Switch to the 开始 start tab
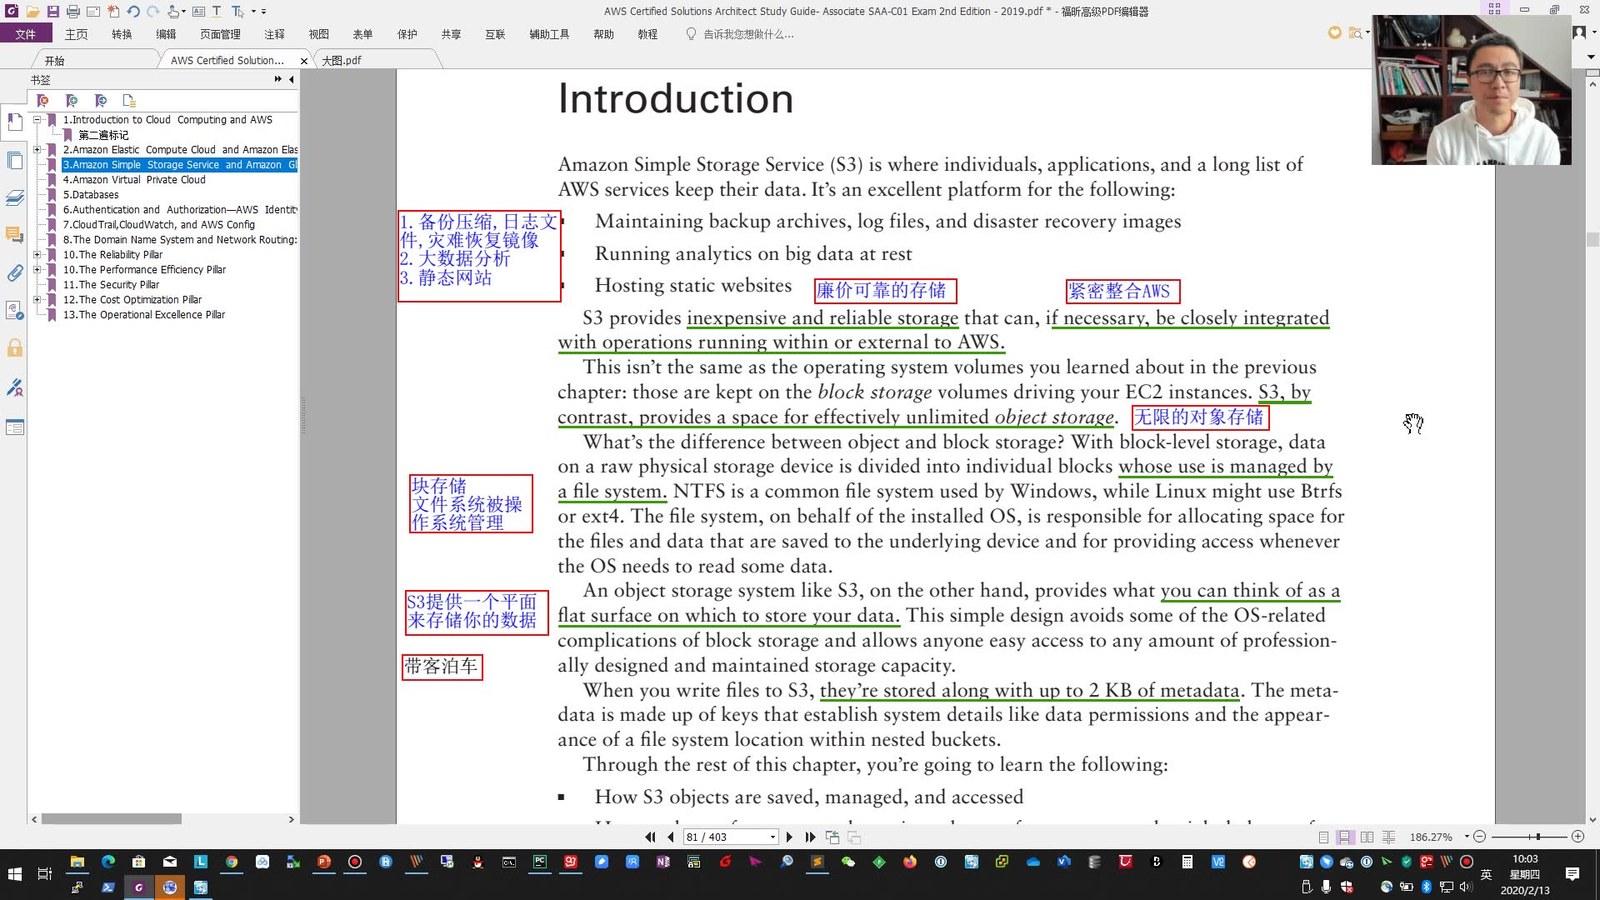1600x900 pixels. coord(55,60)
